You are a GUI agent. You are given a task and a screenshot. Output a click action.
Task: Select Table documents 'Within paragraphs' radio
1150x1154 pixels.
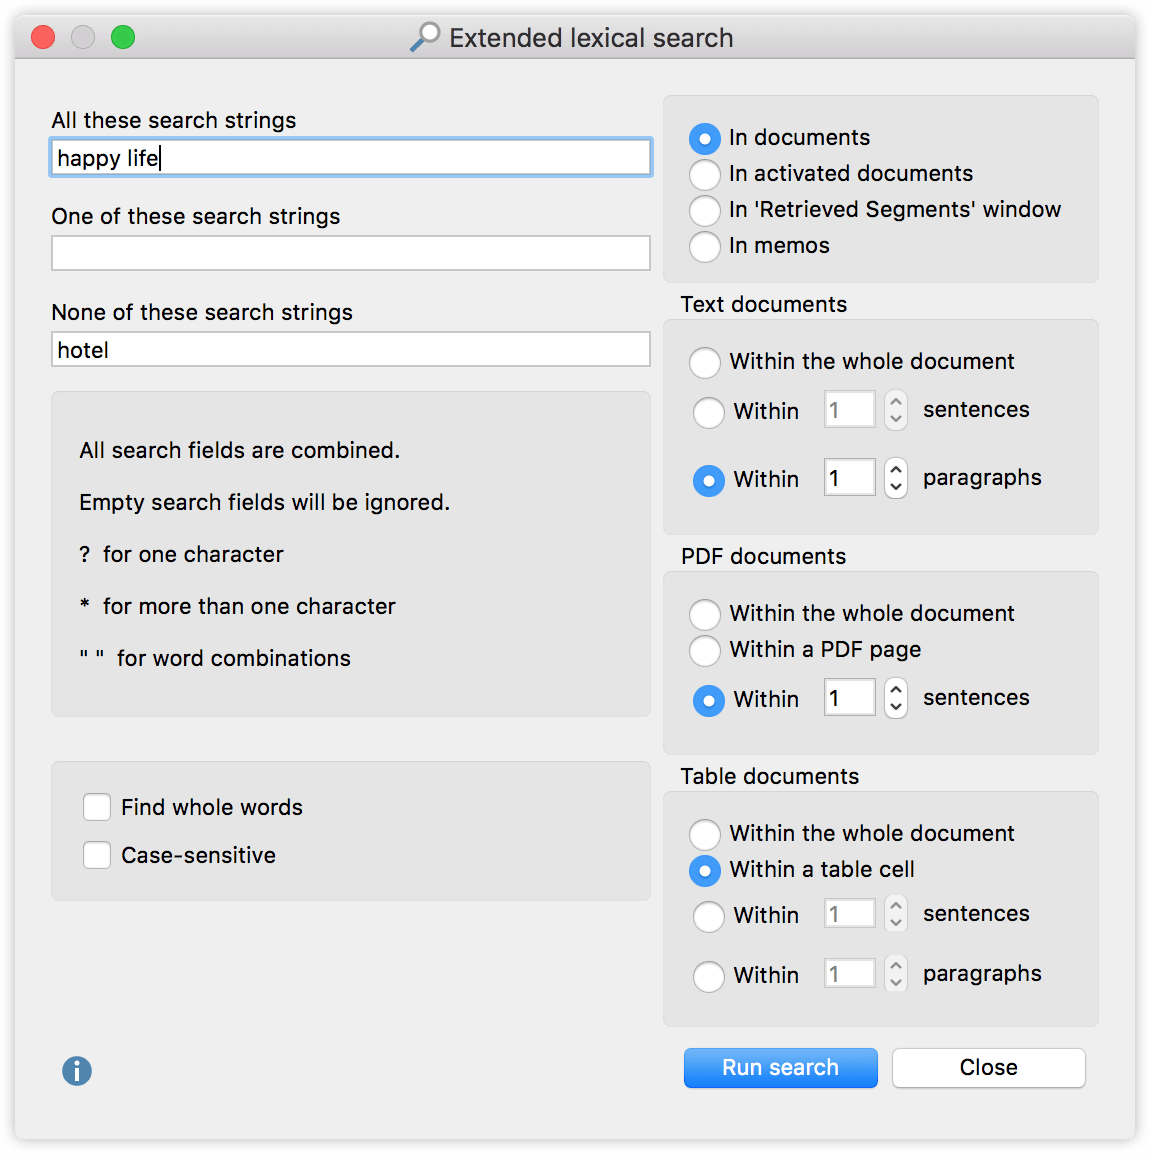tap(709, 977)
